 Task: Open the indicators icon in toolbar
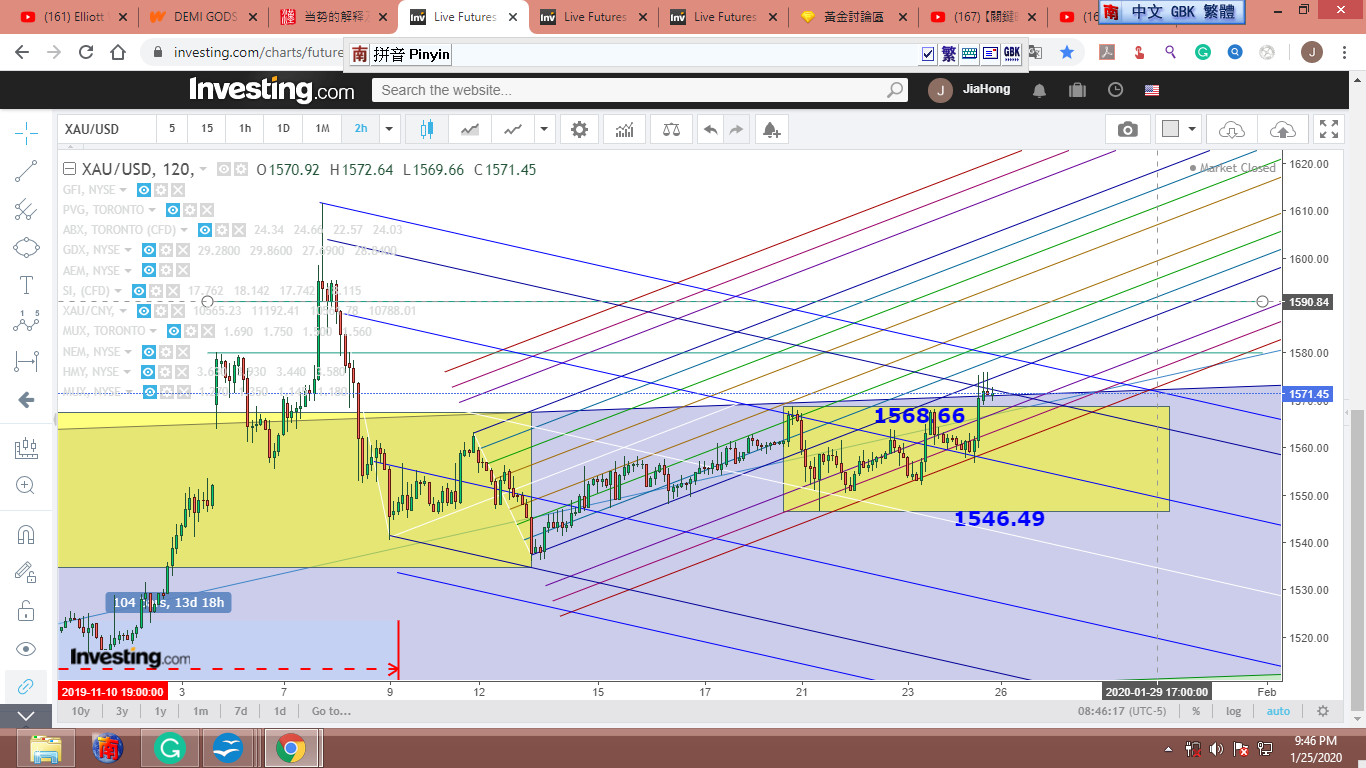click(624, 129)
